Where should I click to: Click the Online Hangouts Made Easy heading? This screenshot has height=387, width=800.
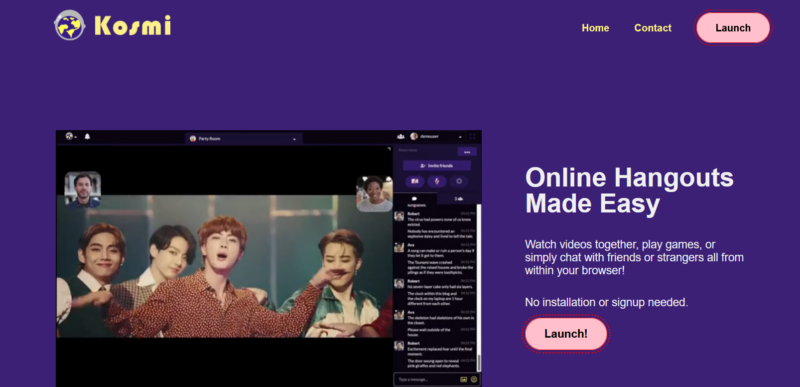[x=629, y=191]
